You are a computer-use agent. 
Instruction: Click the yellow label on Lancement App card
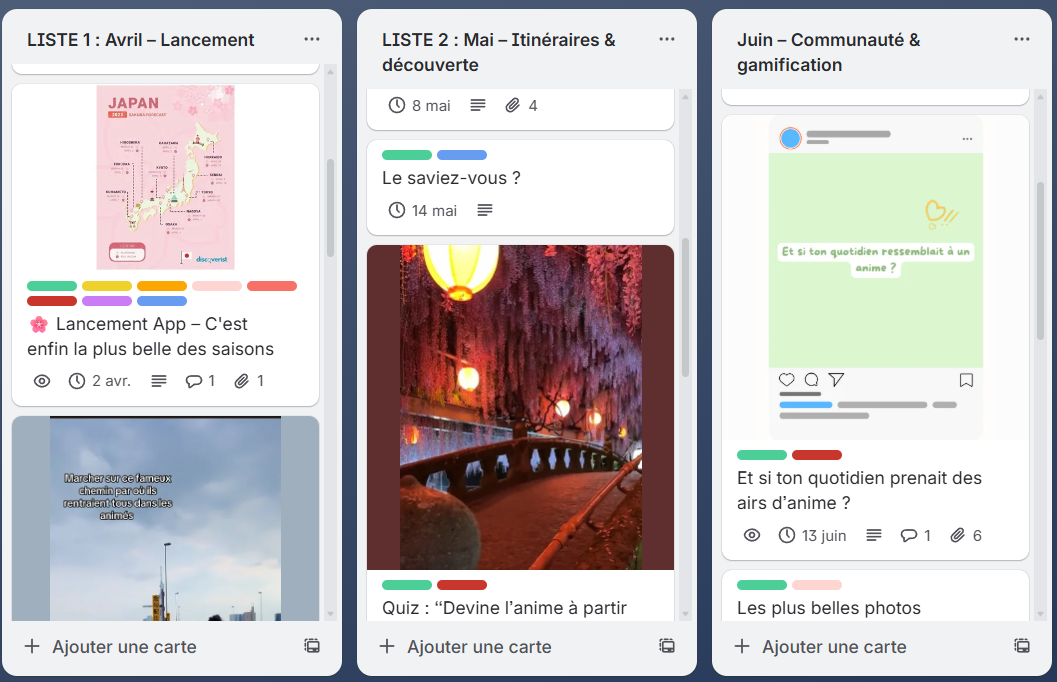click(x=107, y=286)
